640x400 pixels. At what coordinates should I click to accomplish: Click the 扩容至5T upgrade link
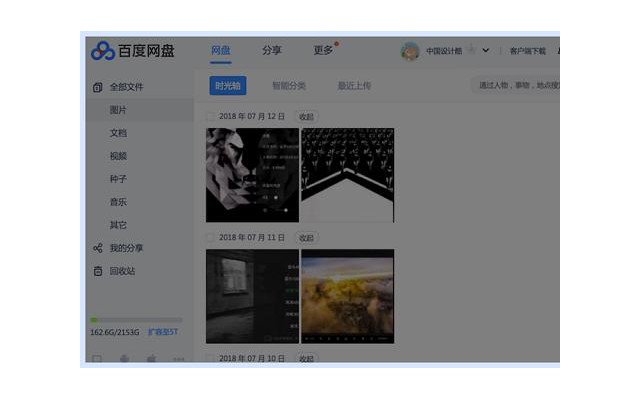click(x=163, y=332)
